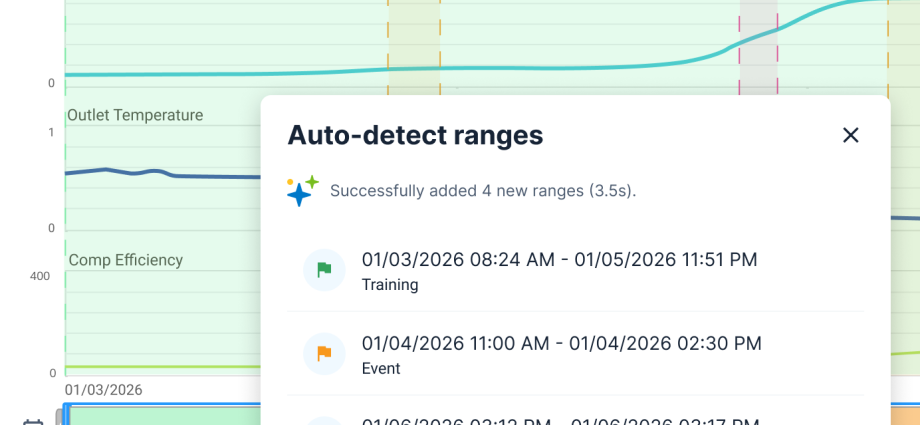This screenshot has width=920, height=425.
Task: Click the Outlet Temperature chart label
Action: tap(135, 115)
